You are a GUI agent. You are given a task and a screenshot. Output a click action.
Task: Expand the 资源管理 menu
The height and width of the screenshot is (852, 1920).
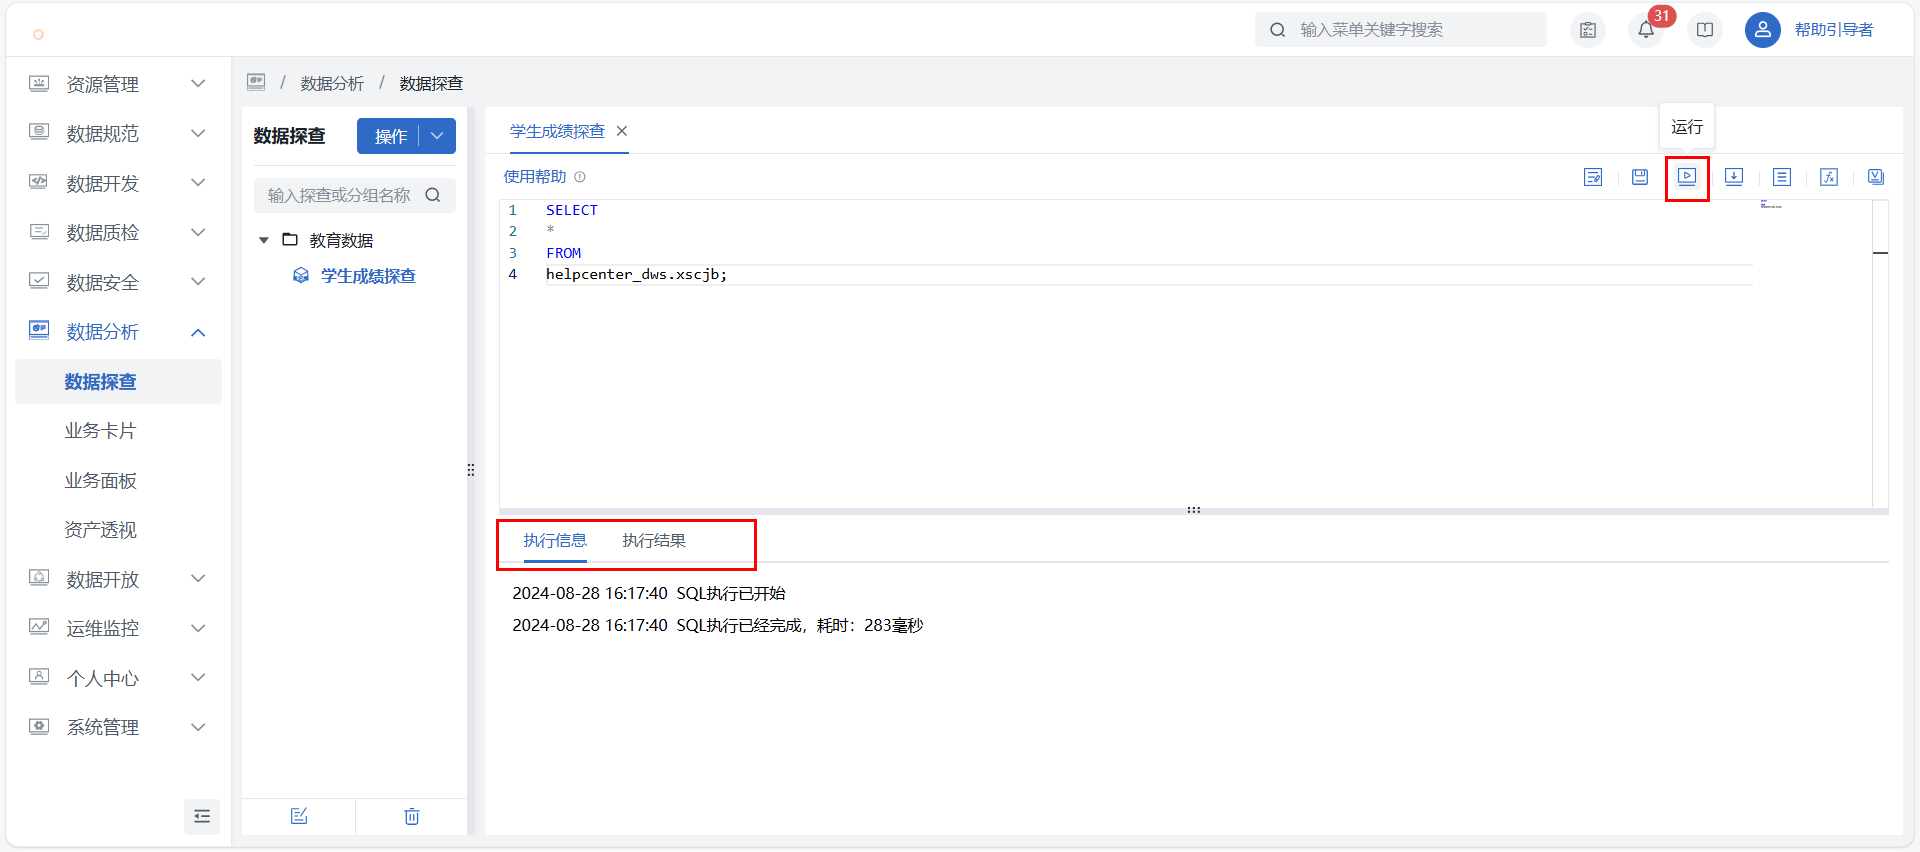[119, 84]
